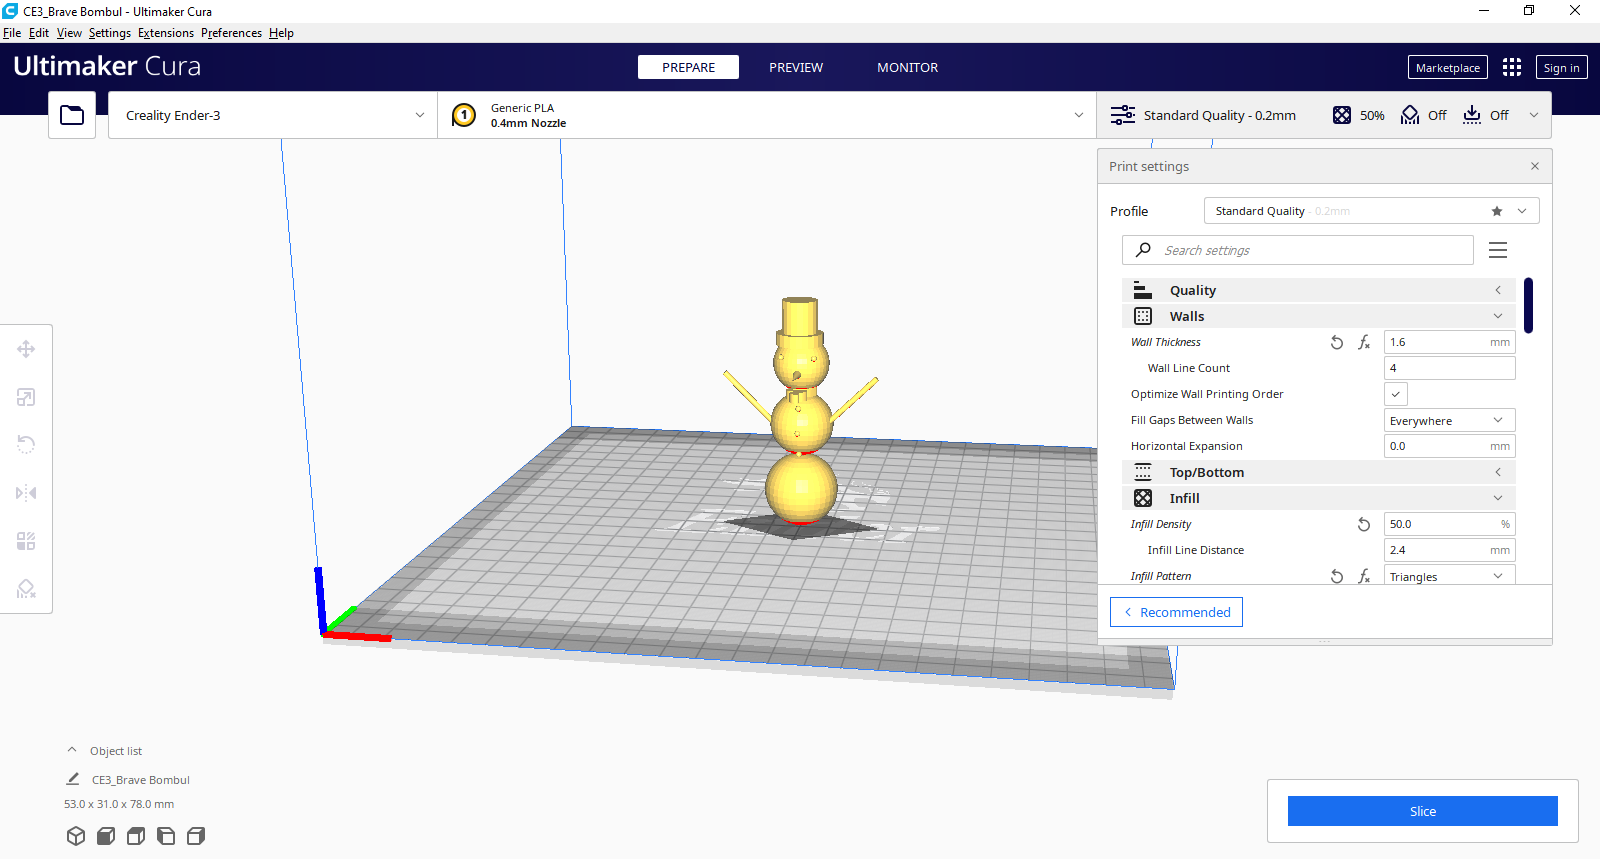The width and height of the screenshot is (1600, 859).
Task: Switch to 3D perspective view cube icon
Action: [76, 836]
